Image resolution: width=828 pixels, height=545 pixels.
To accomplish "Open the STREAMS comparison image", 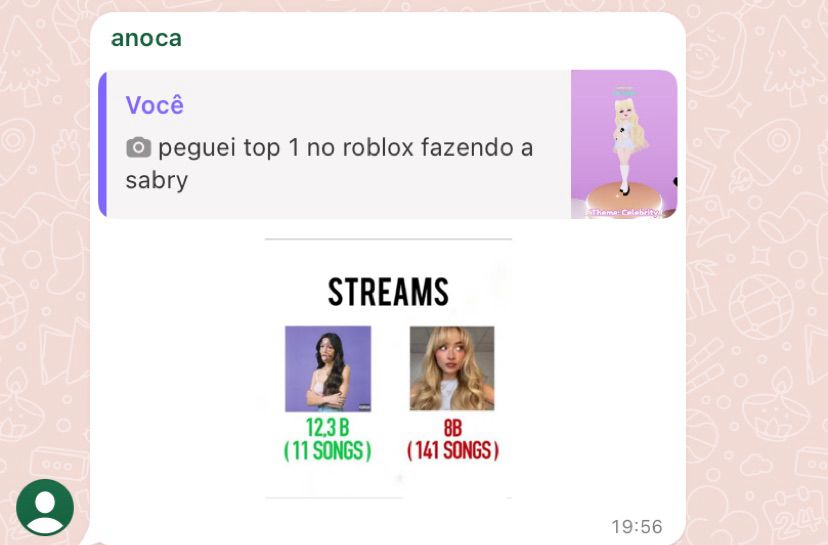I will 388,368.
